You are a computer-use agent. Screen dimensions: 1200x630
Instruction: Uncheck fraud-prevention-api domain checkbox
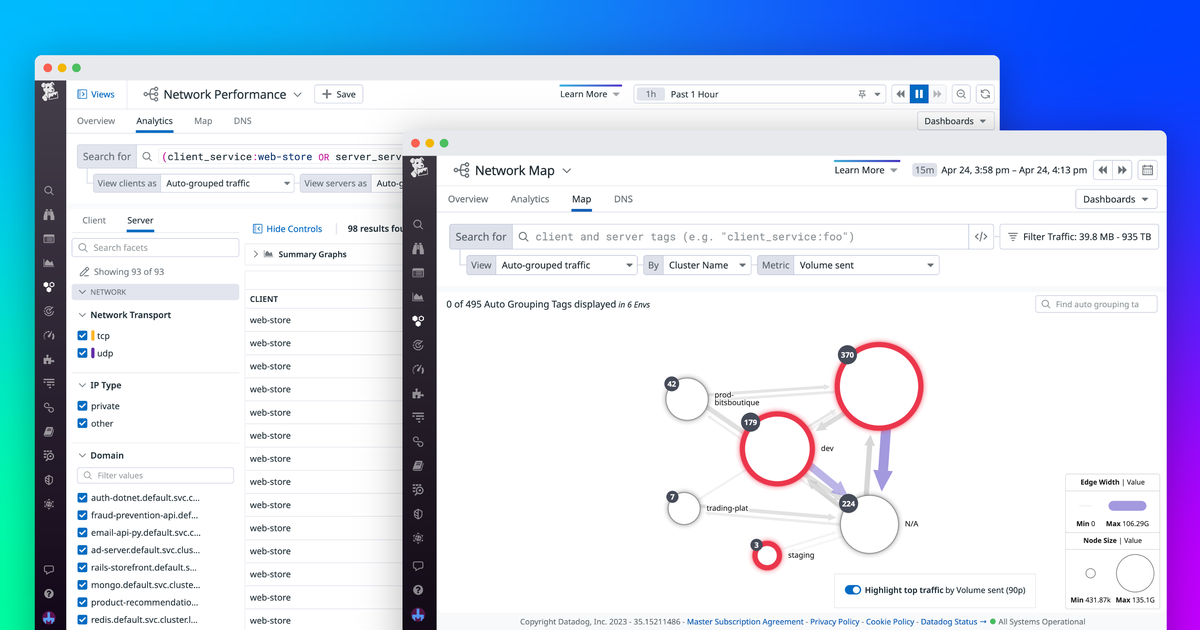pyautogui.click(x=83, y=515)
